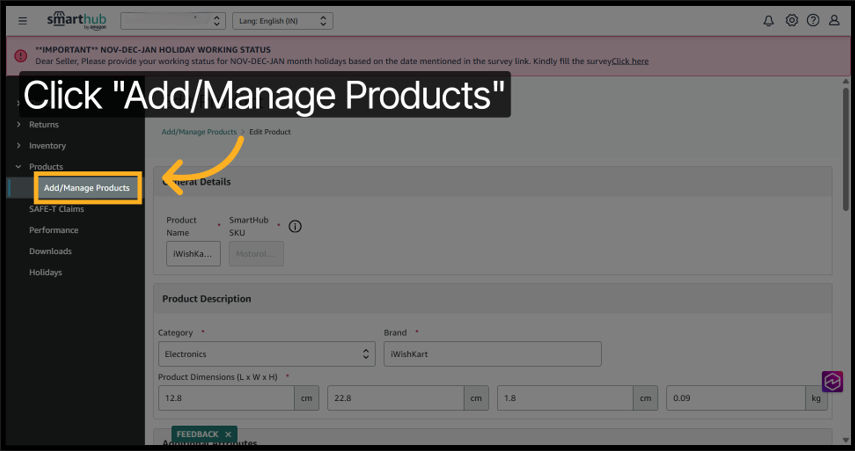Open the language selector dropdown
855x451 pixels.
point(282,21)
